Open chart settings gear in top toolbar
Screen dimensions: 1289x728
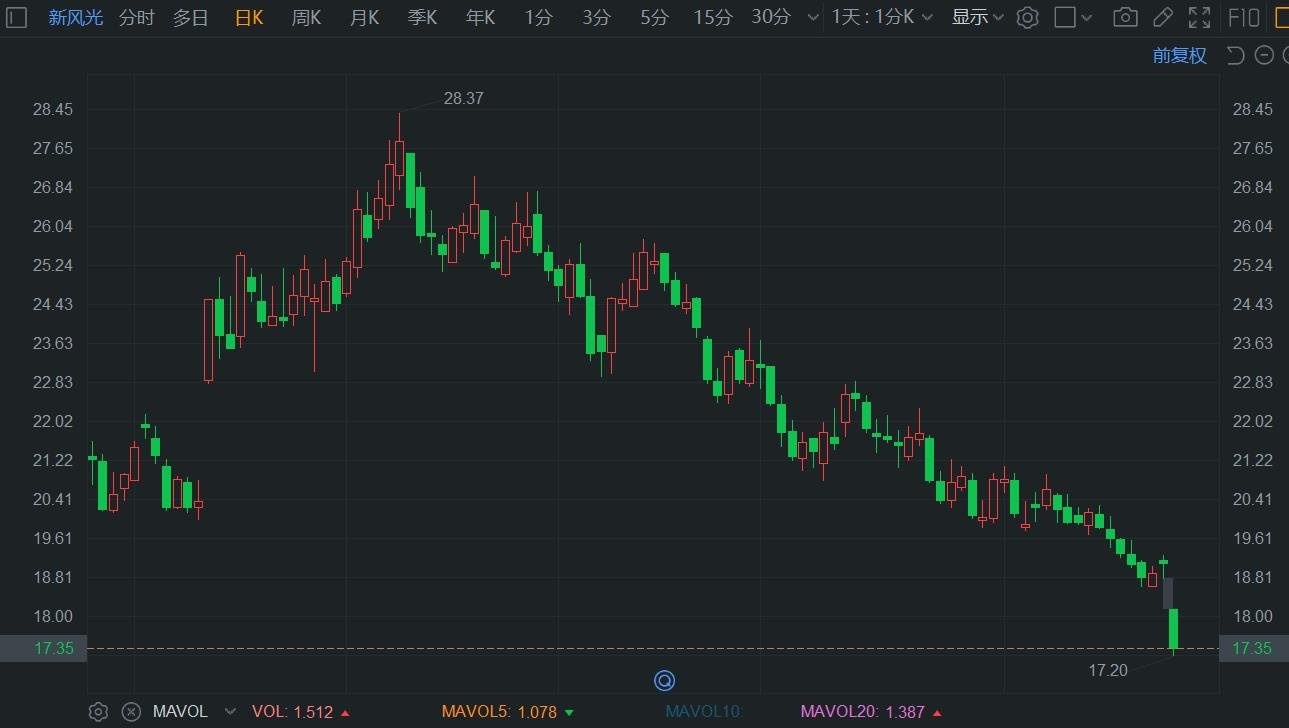1027,17
